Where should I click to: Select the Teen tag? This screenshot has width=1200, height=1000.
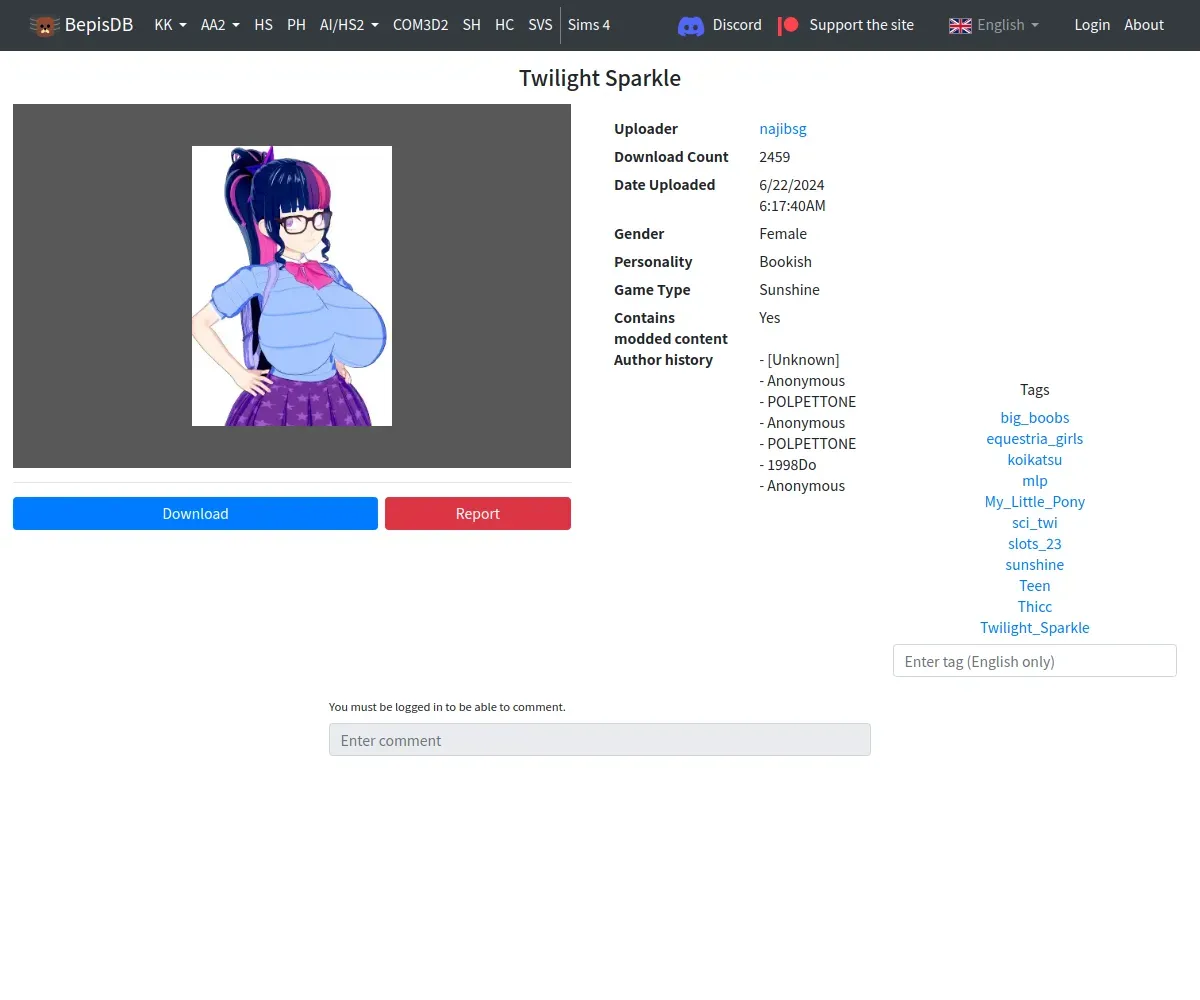click(1035, 586)
